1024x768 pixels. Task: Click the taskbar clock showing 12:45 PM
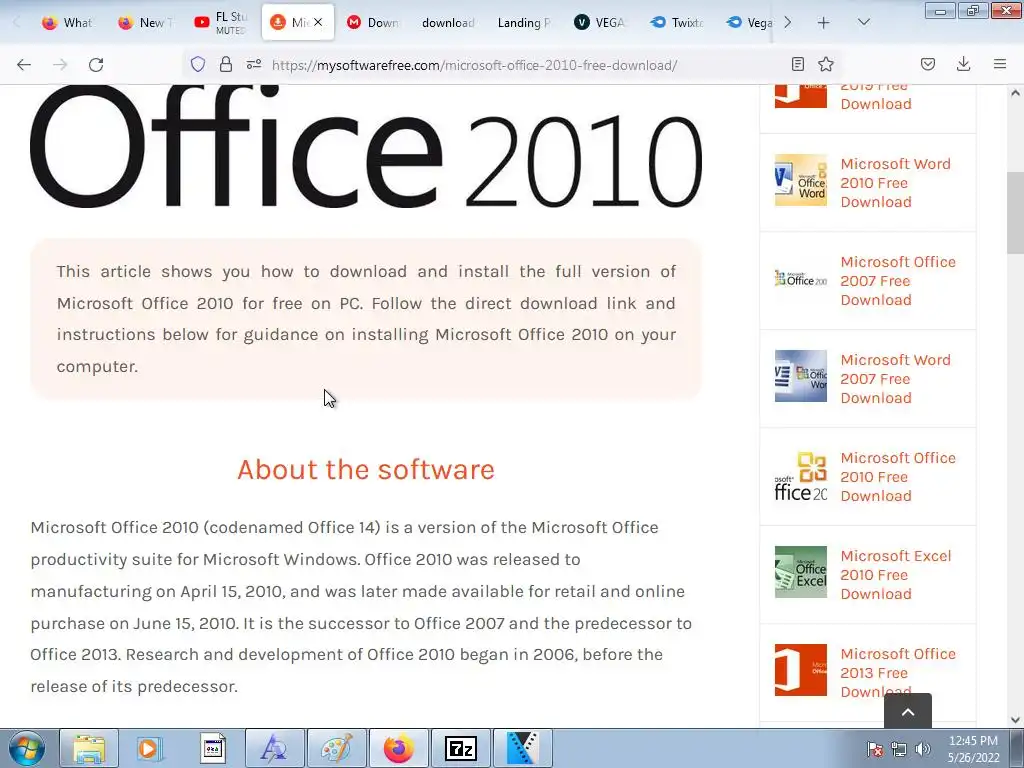pyautogui.click(x=974, y=748)
